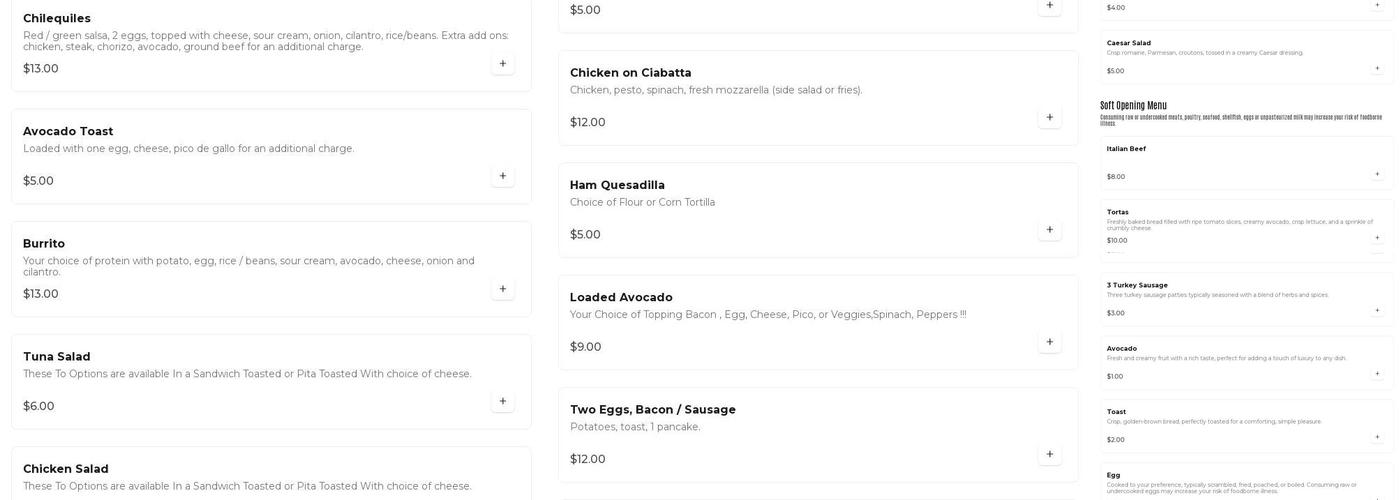
Task: Add the $1.00 Avocado side item
Action: tap(1377, 374)
